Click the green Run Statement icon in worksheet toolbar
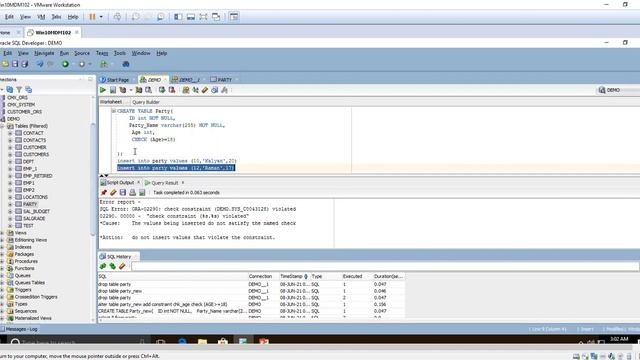640x360 pixels. click(103, 90)
